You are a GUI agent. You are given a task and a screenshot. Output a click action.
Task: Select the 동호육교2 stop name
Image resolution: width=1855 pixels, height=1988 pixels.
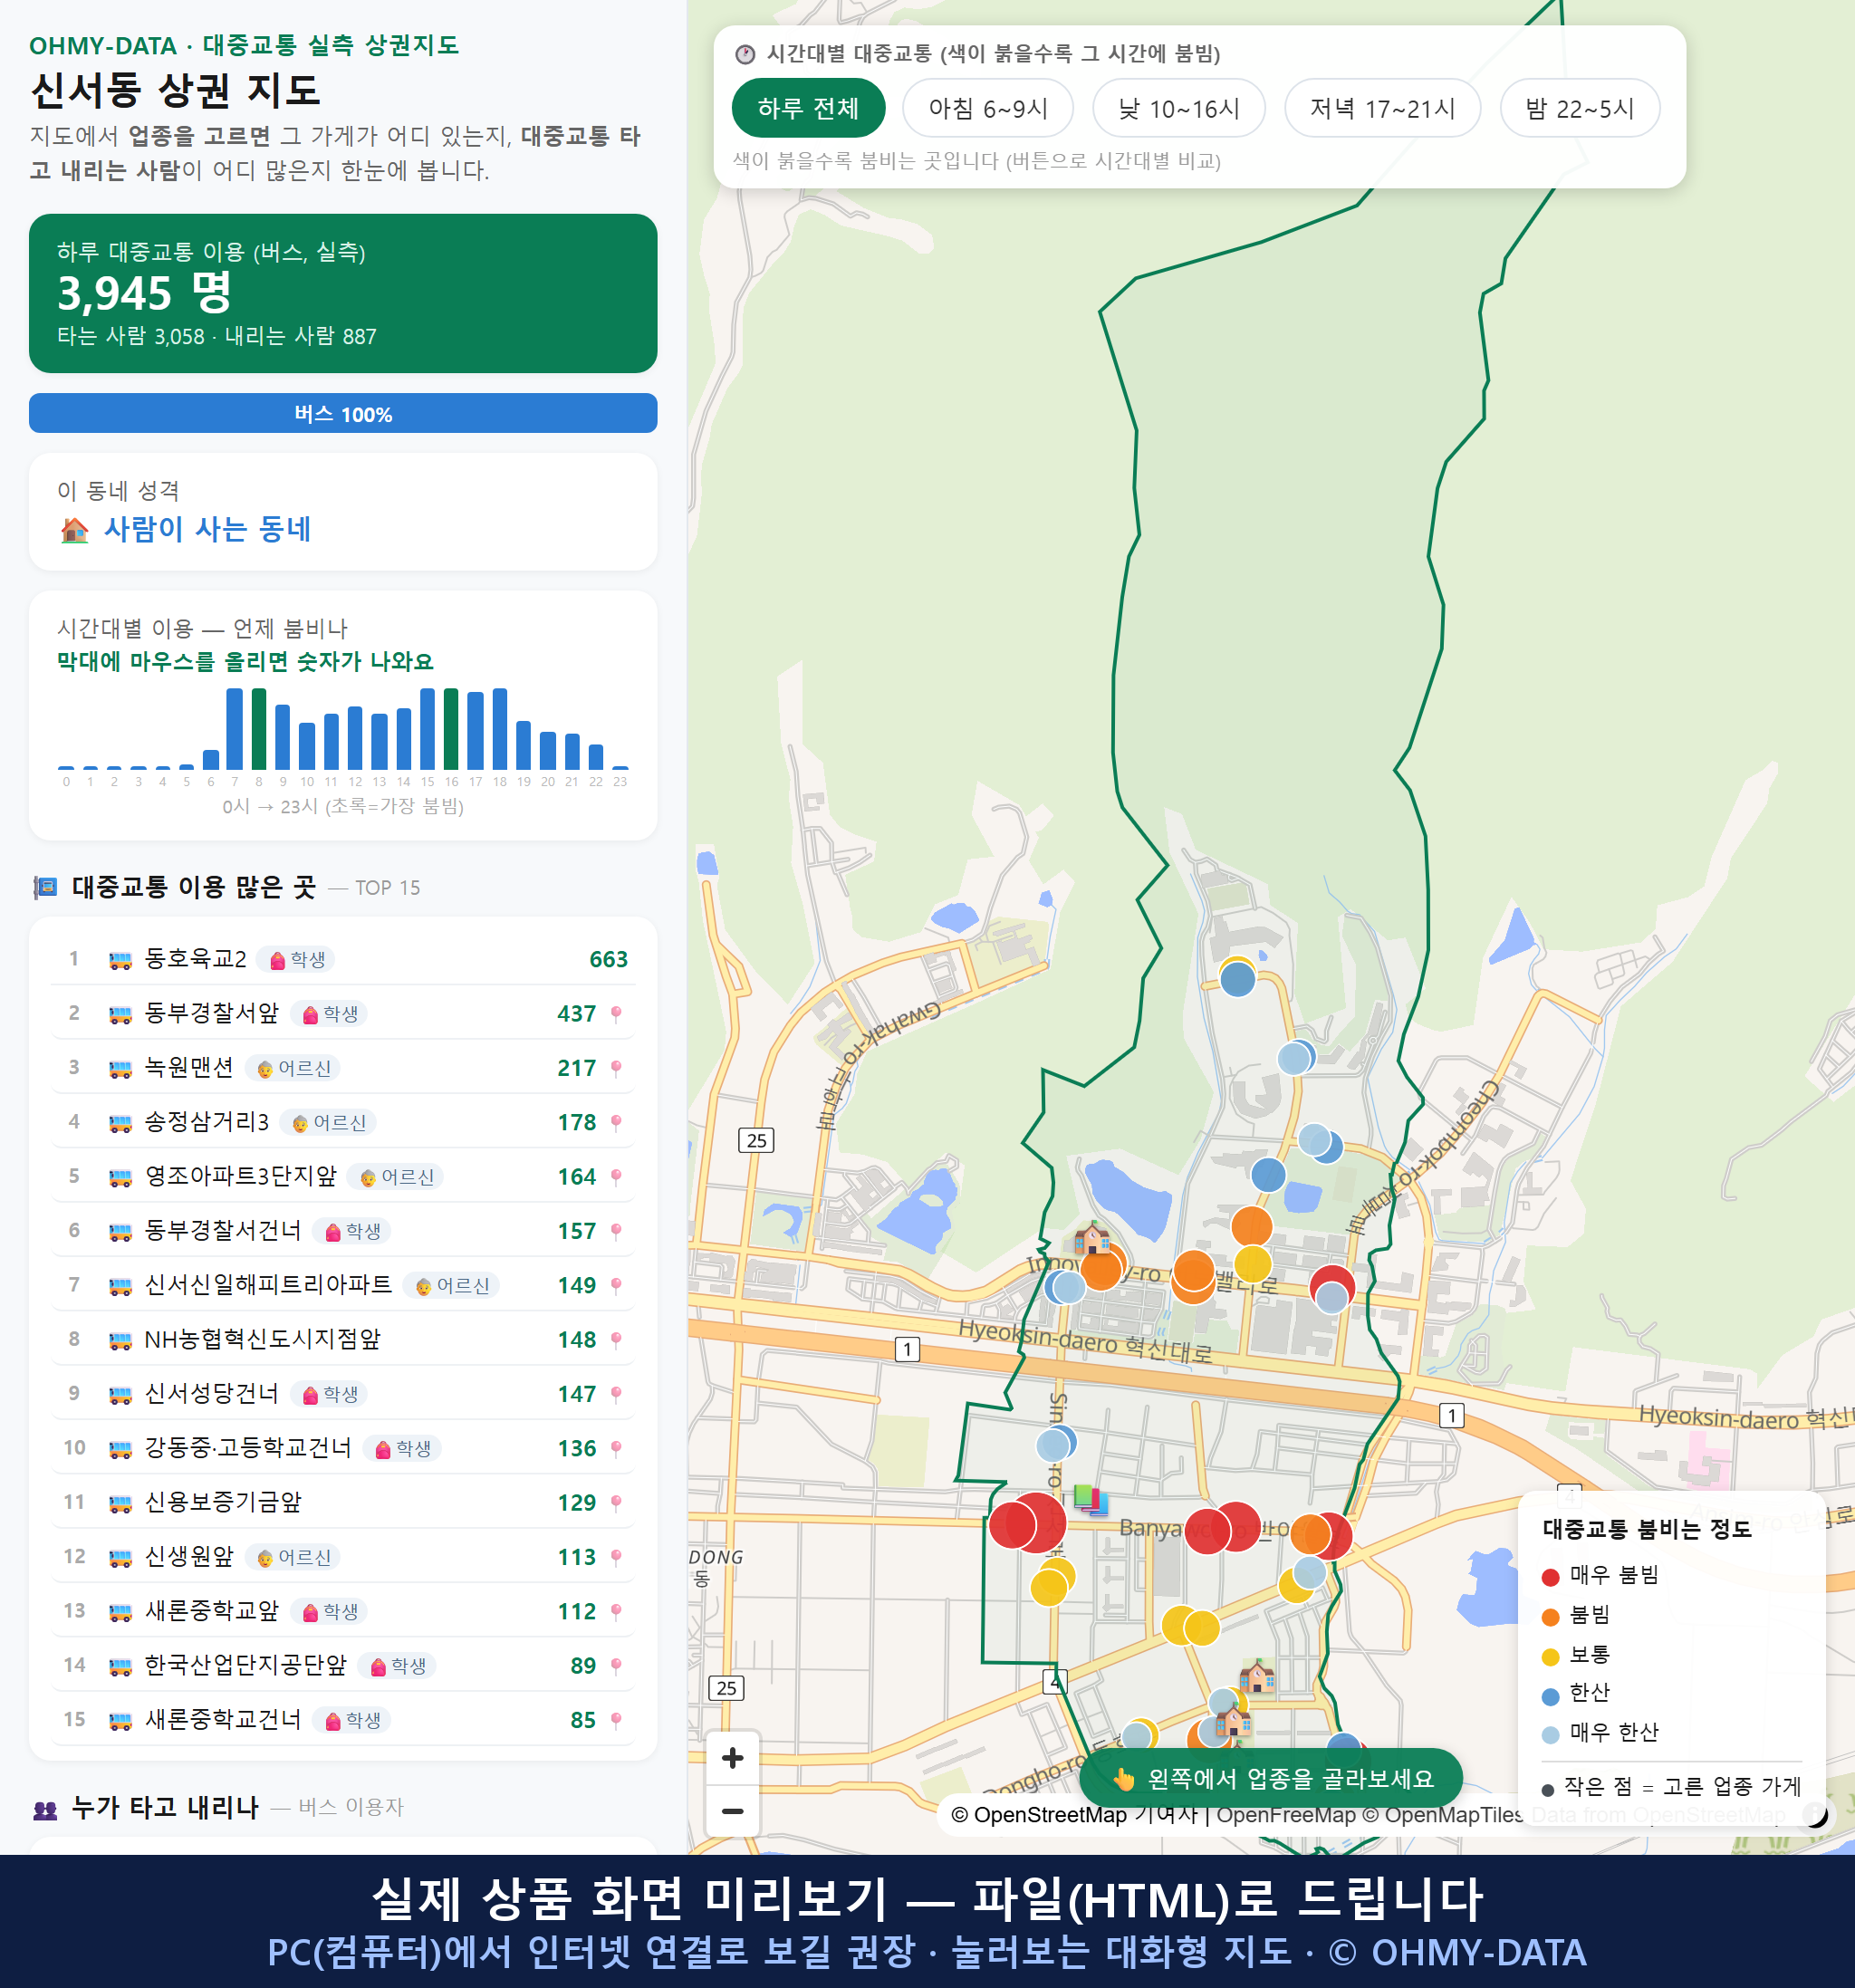[195, 959]
